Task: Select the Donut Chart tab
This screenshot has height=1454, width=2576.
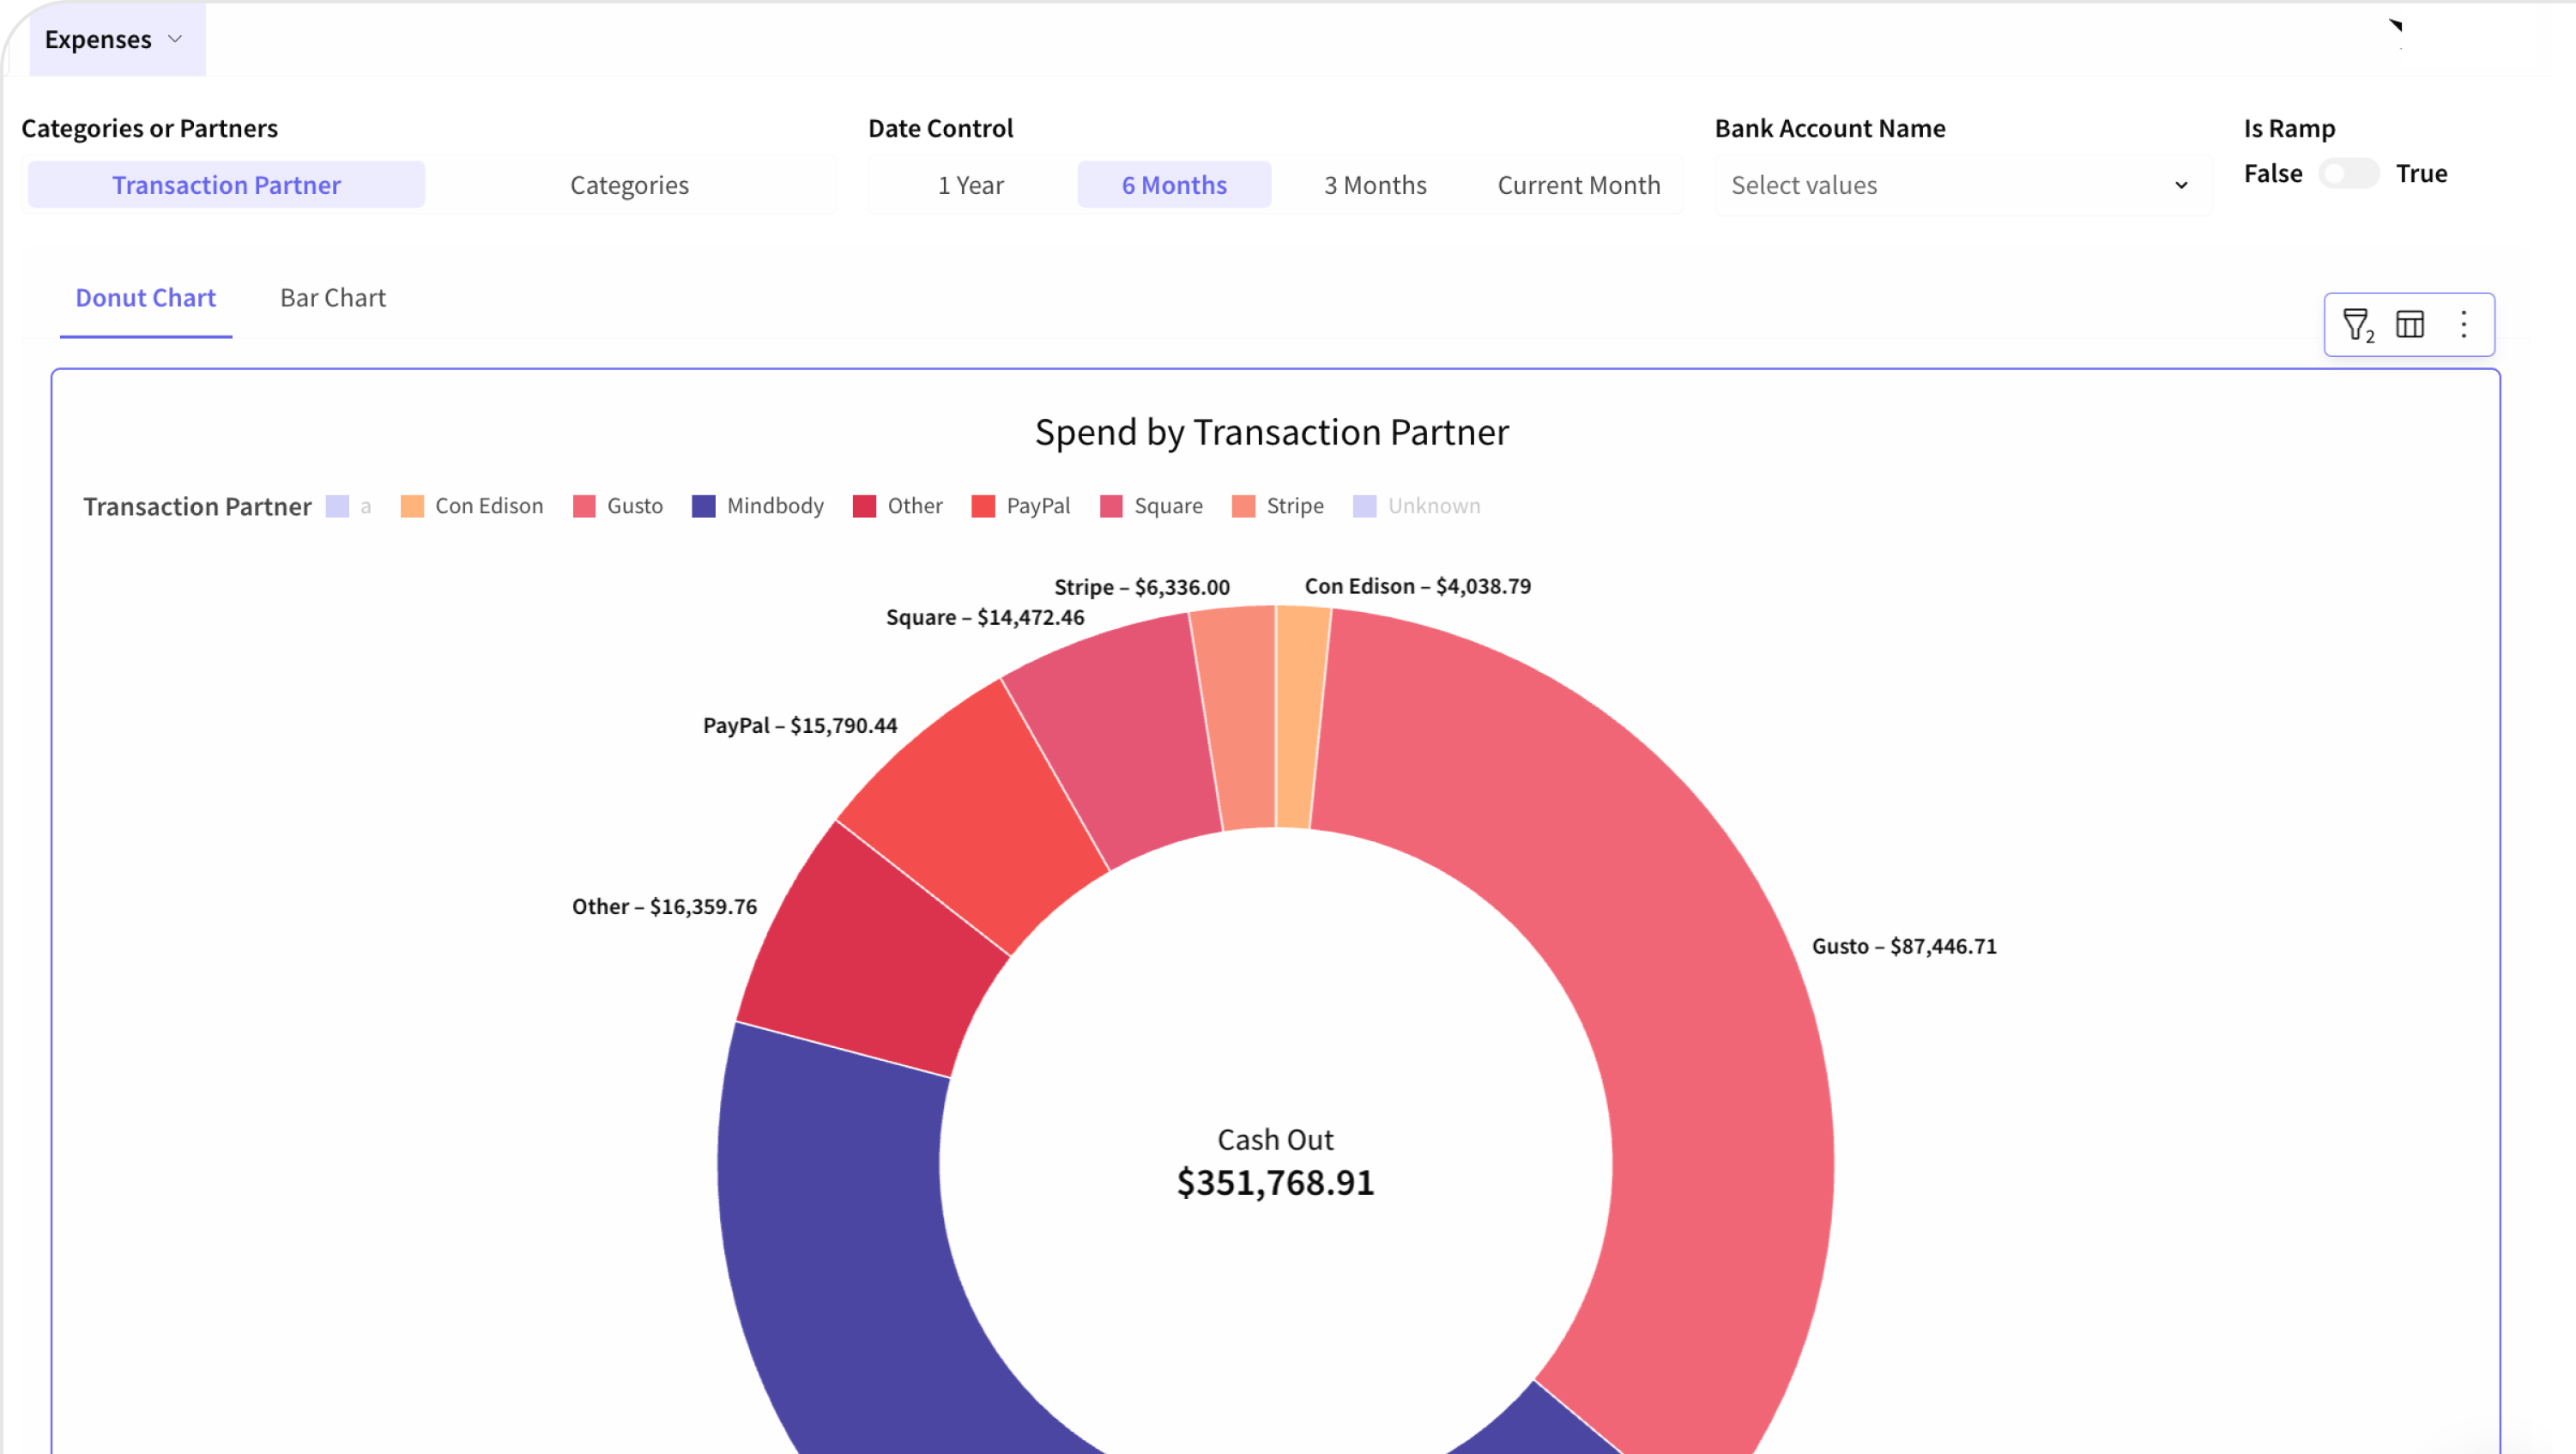Action: click(x=146, y=298)
